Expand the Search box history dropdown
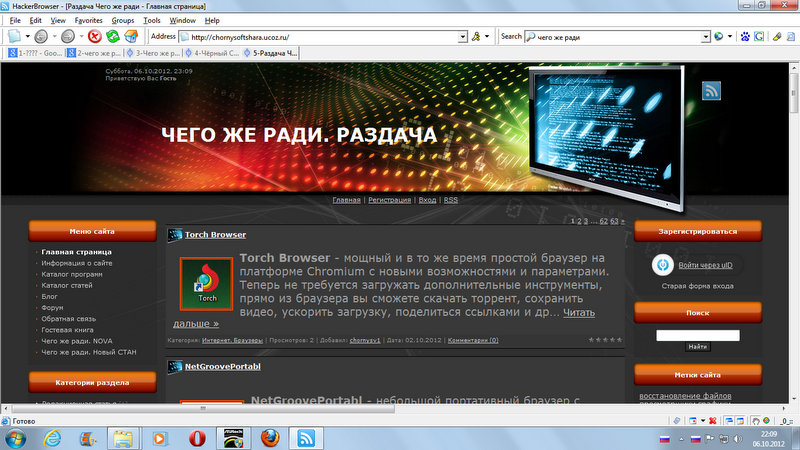The width and height of the screenshot is (800, 450). [706, 37]
